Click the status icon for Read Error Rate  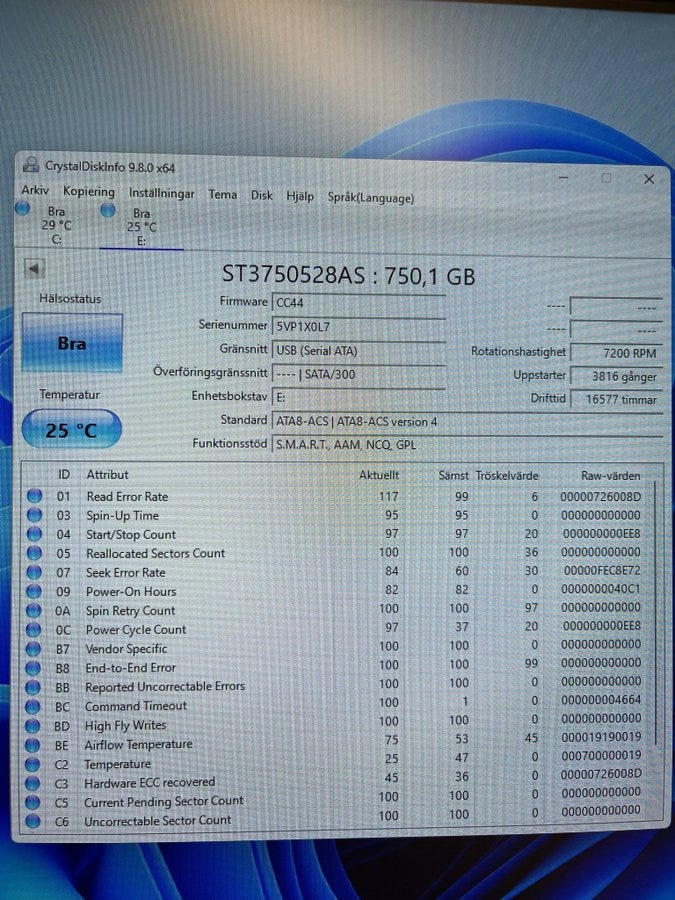pyautogui.click(x=34, y=496)
